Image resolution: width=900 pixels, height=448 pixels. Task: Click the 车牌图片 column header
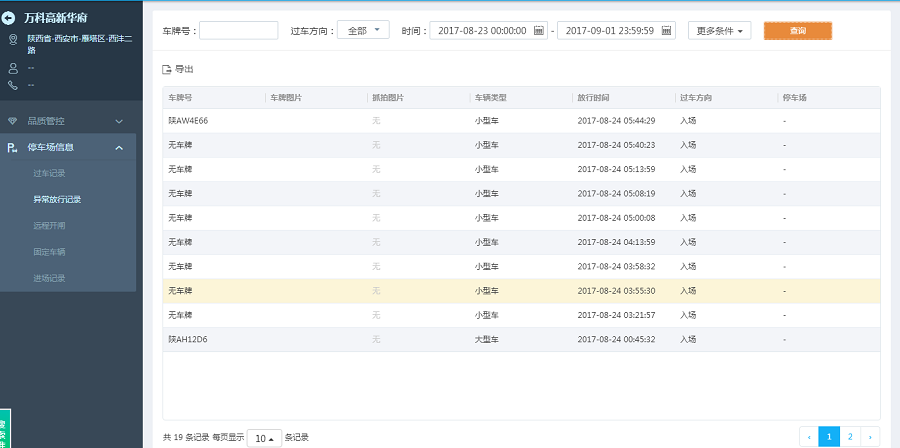click(286, 98)
